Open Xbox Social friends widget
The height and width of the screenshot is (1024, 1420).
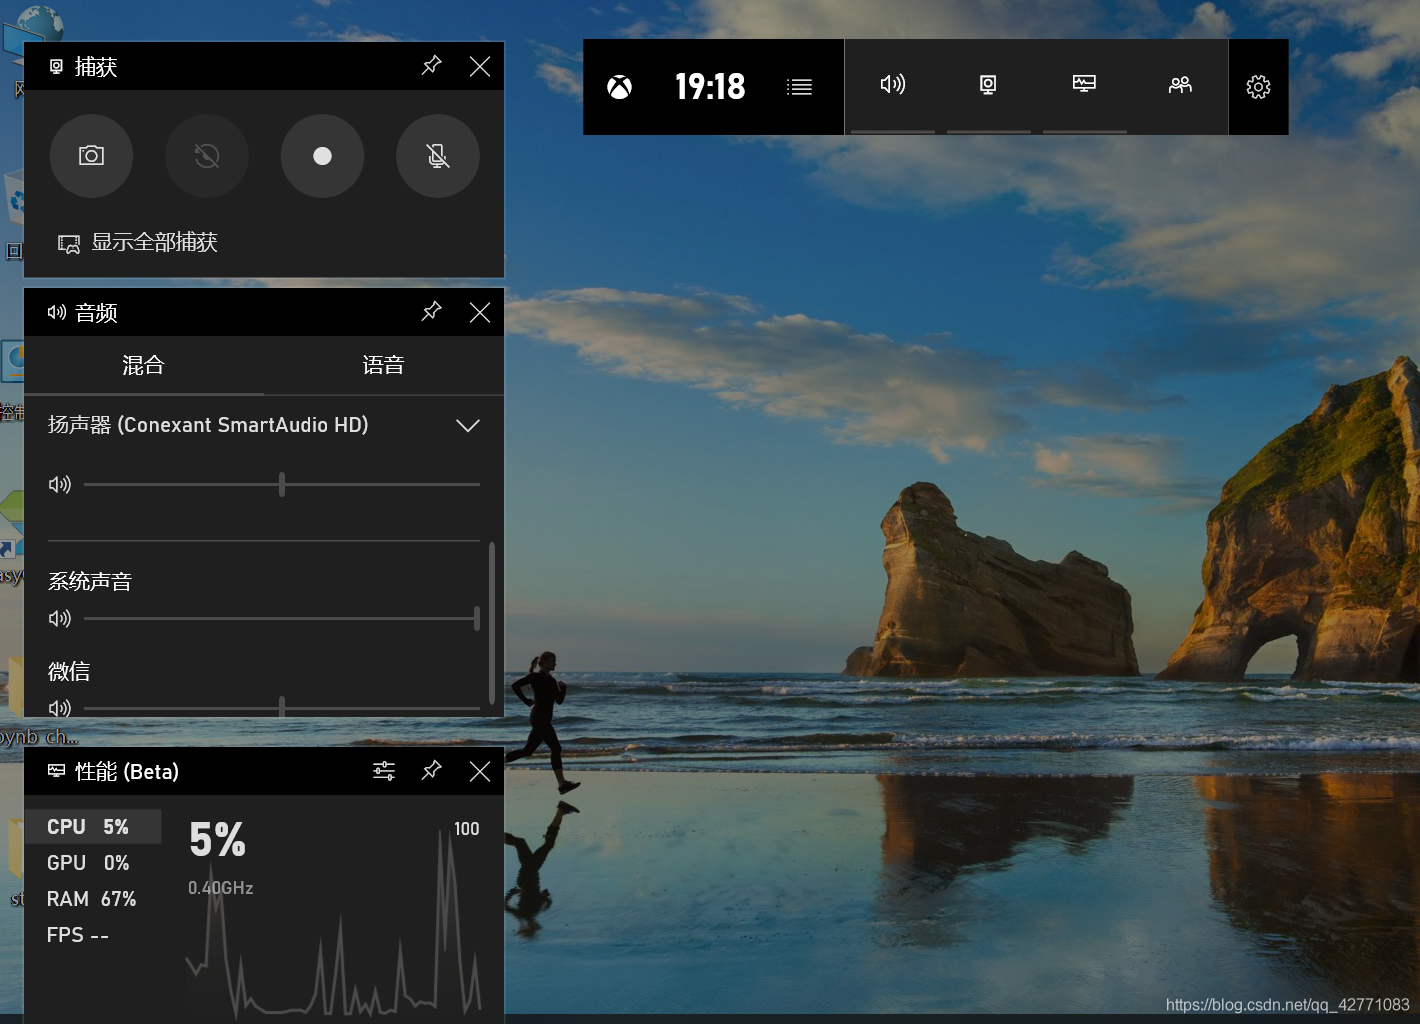pos(1180,85)
